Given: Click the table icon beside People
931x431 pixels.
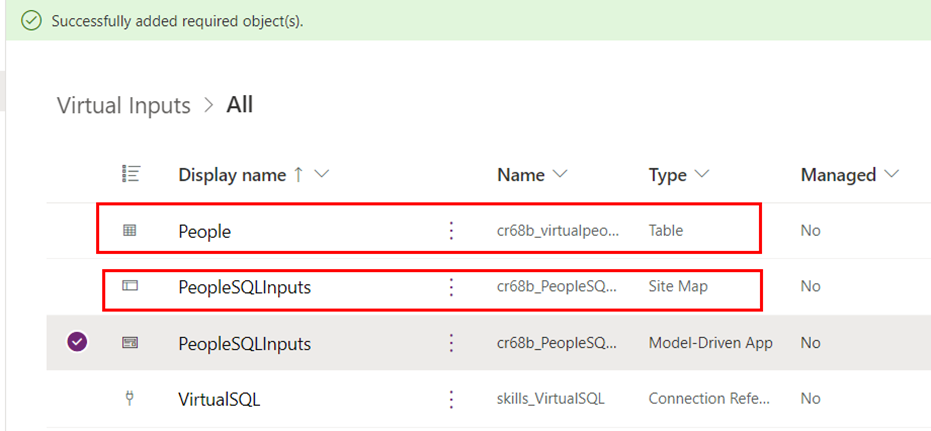Looking at the screenshot, I should 129,231.
